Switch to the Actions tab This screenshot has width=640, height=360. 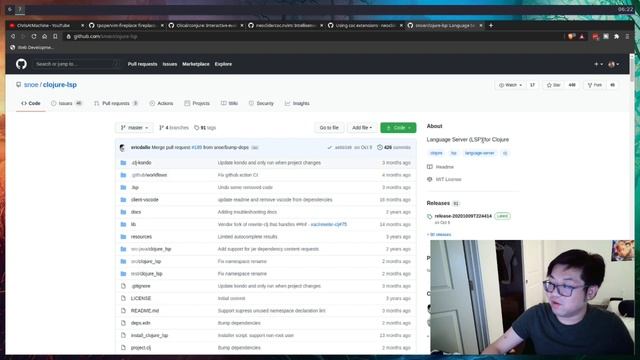[161, 103]
